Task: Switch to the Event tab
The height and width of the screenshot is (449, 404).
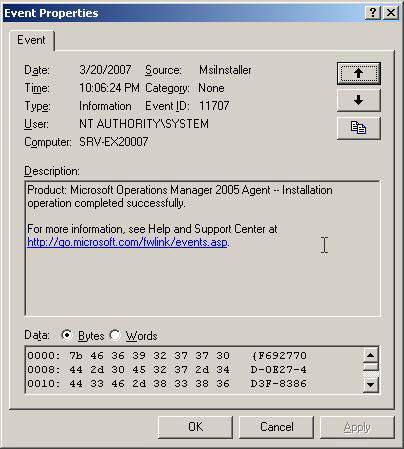Action: 31,40
